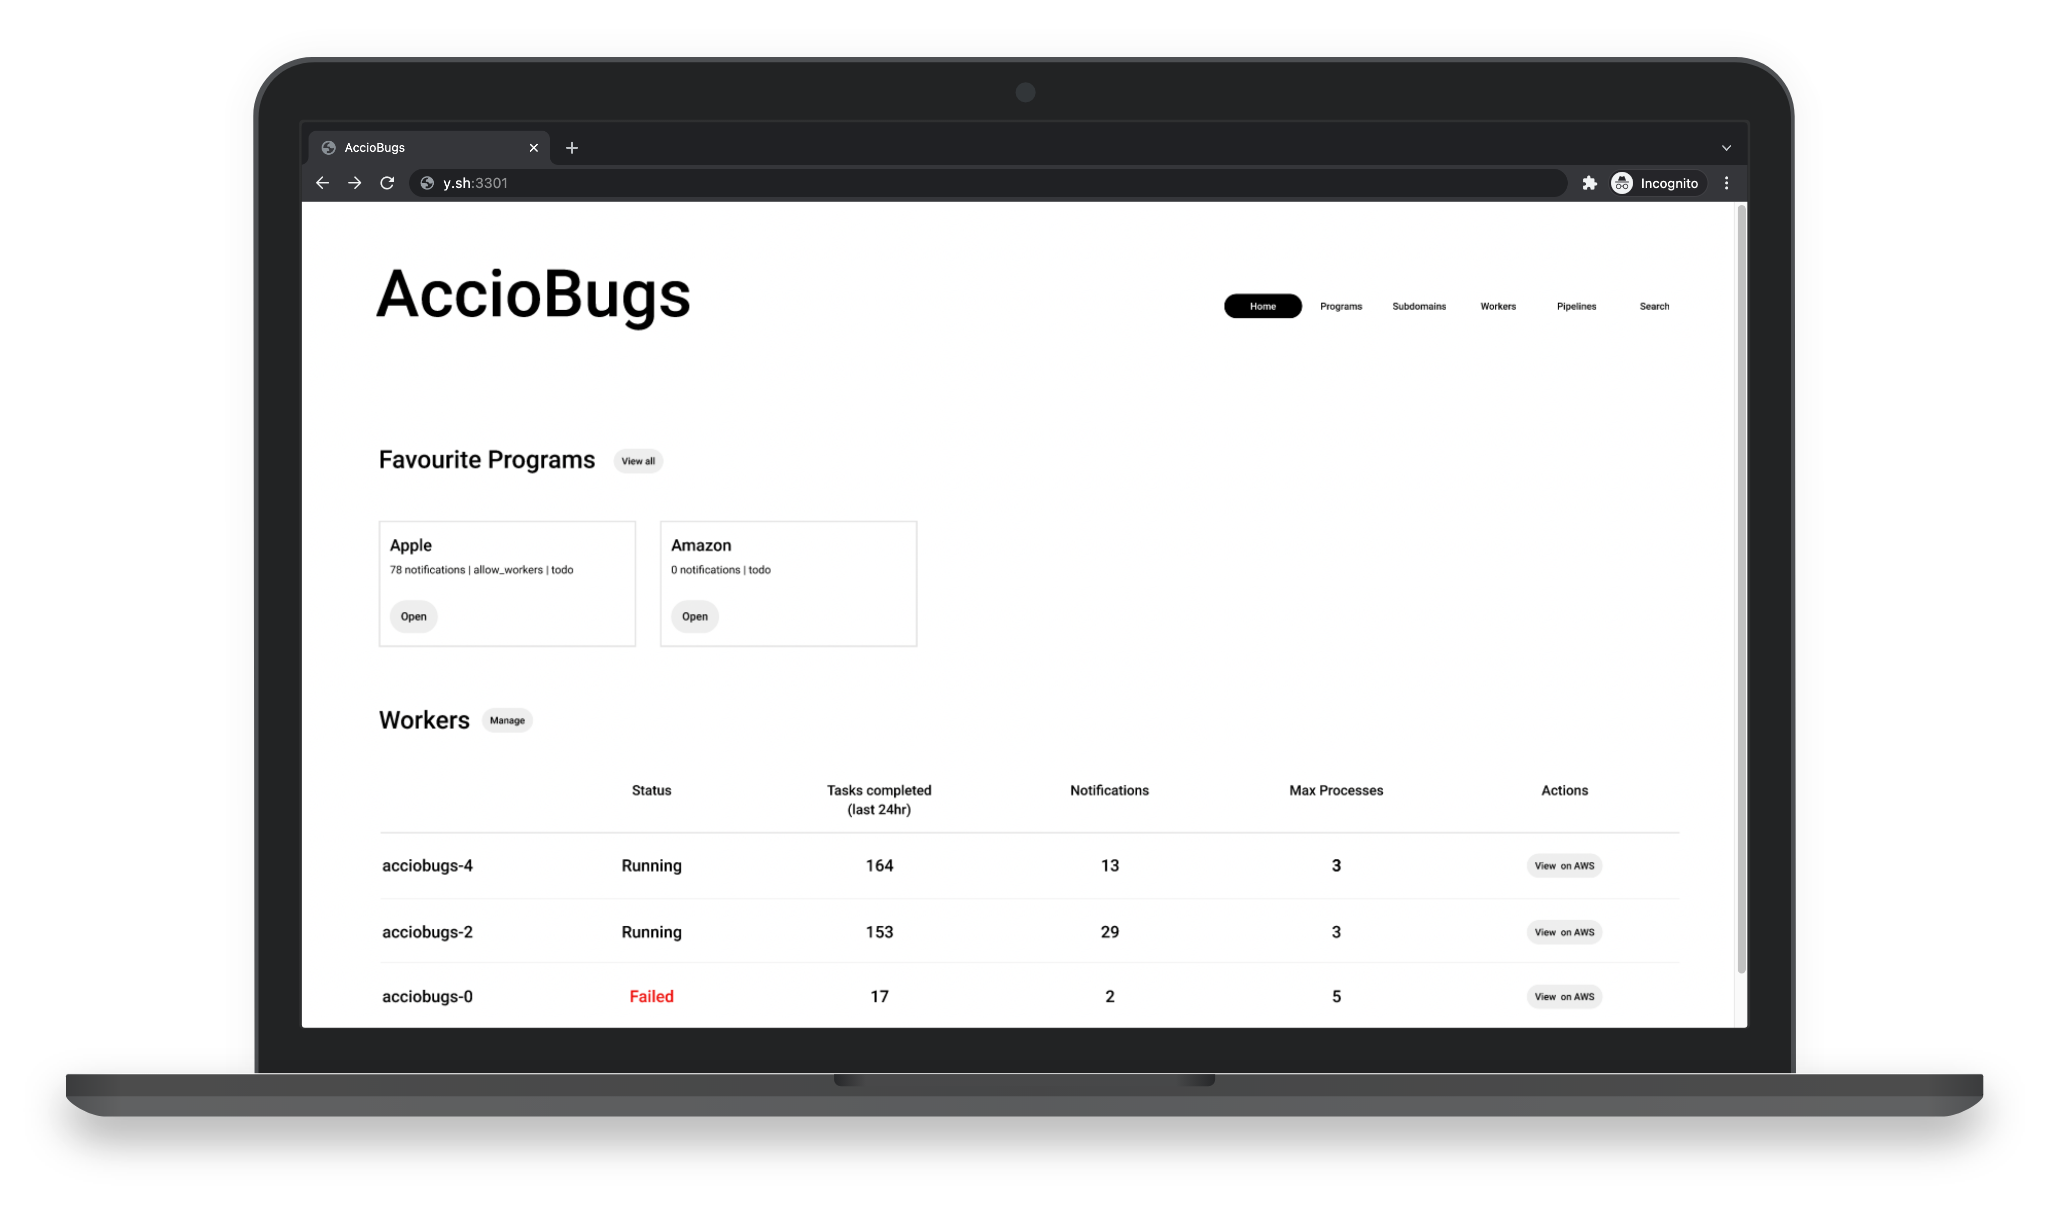This screenshot has width=2050, height=1205.
Task: Open the Chrome three-dot menu
Action: click(1726, 183)
